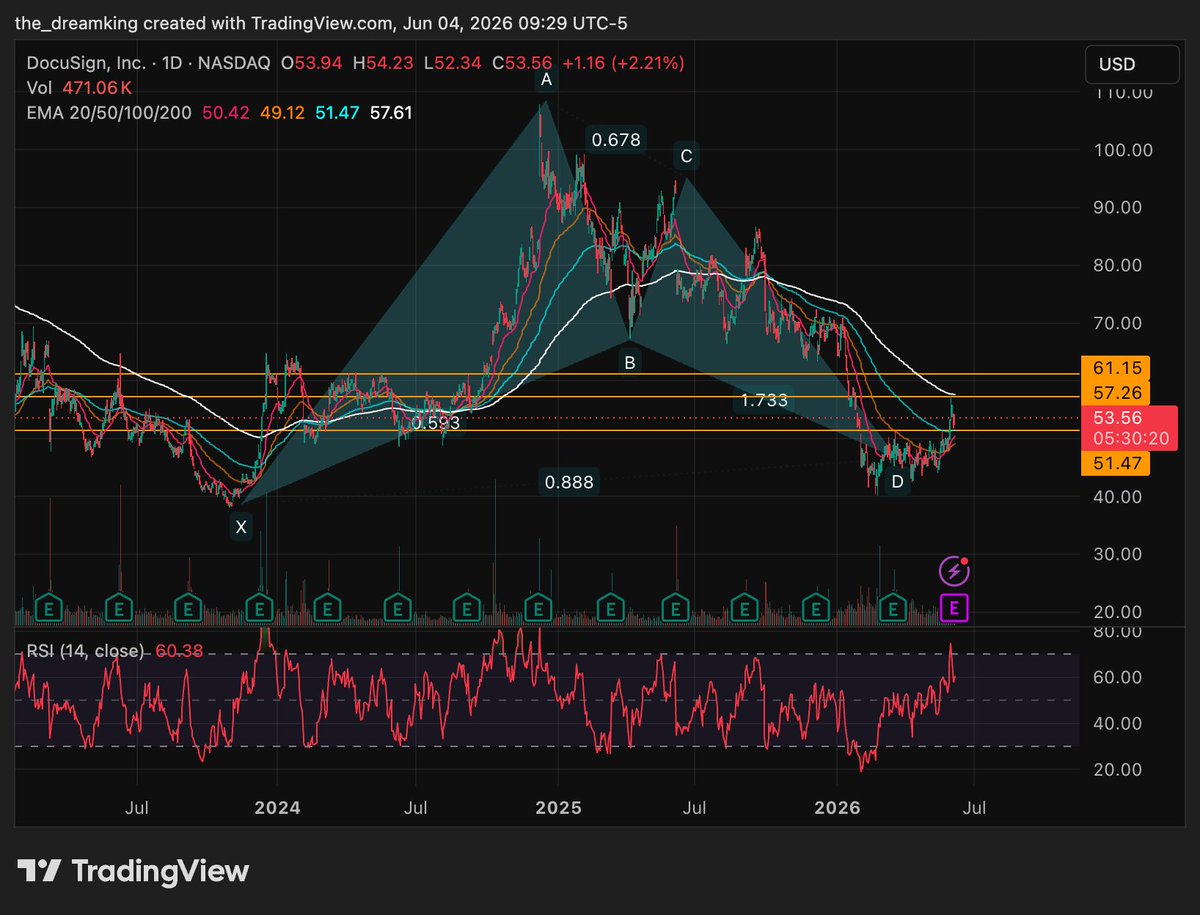
Task: Click the purple lightning bolt icon
Action: click(x=954, y=571)
